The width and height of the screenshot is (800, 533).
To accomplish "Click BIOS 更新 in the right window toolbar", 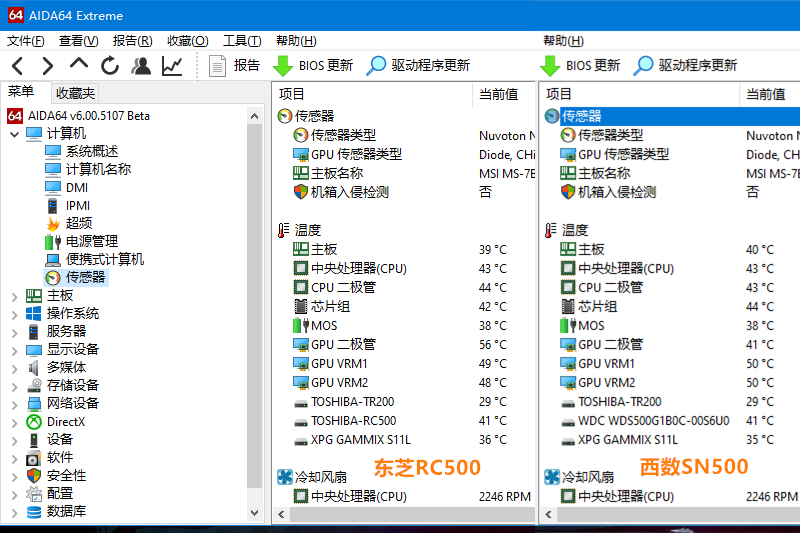I will tap(580, 66).
